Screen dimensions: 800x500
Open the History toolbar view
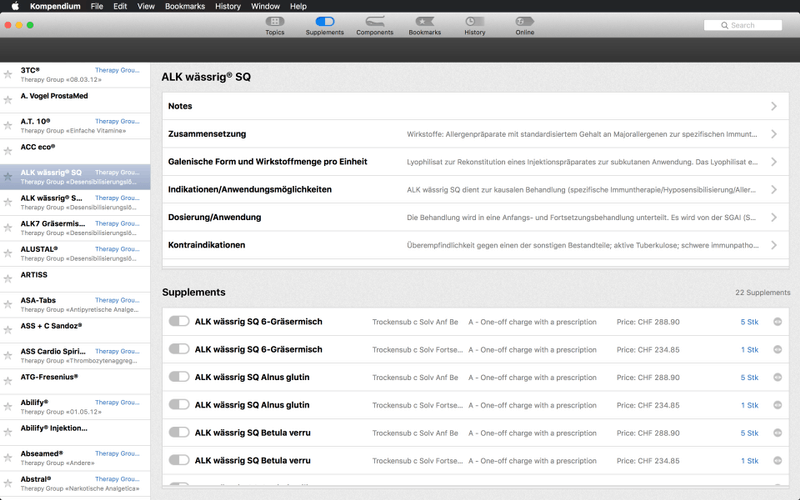coord(474,26)
